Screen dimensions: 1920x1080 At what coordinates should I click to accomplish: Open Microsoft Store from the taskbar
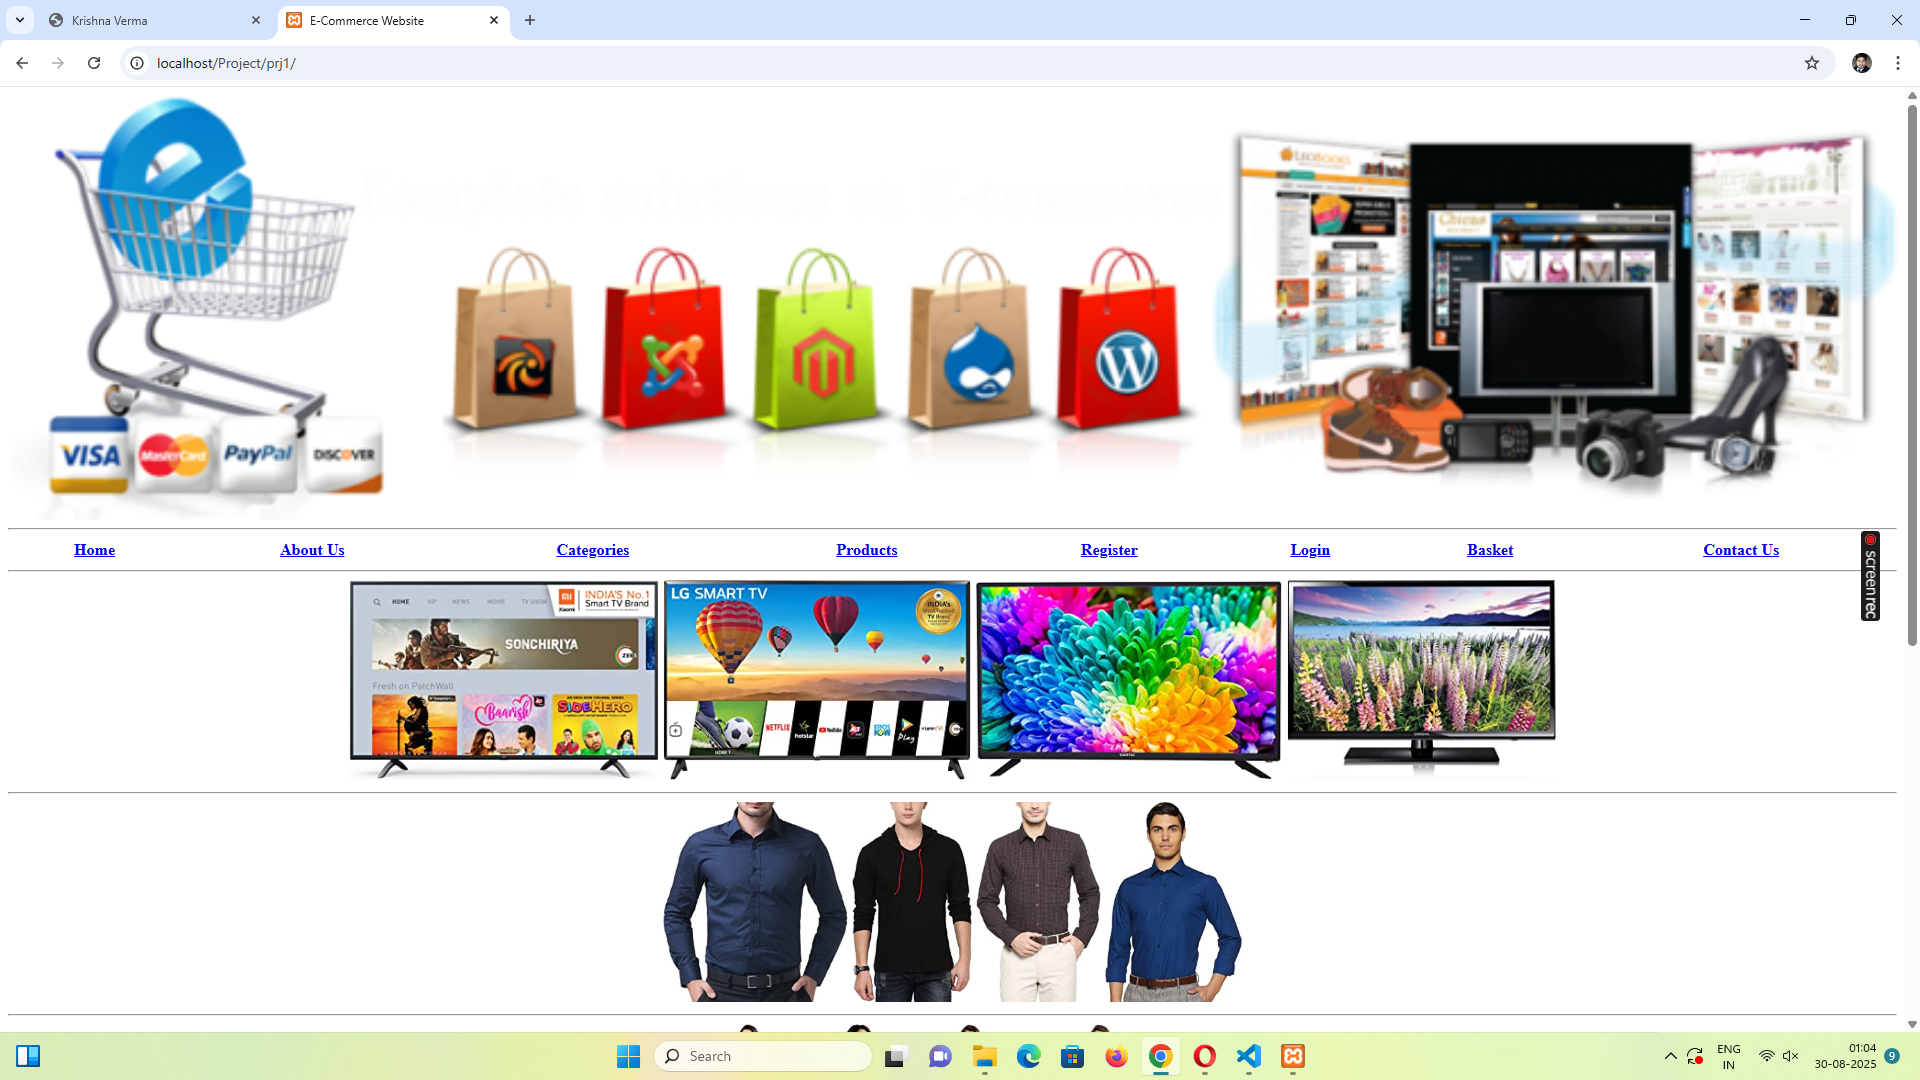[x=1073, y=1056]
